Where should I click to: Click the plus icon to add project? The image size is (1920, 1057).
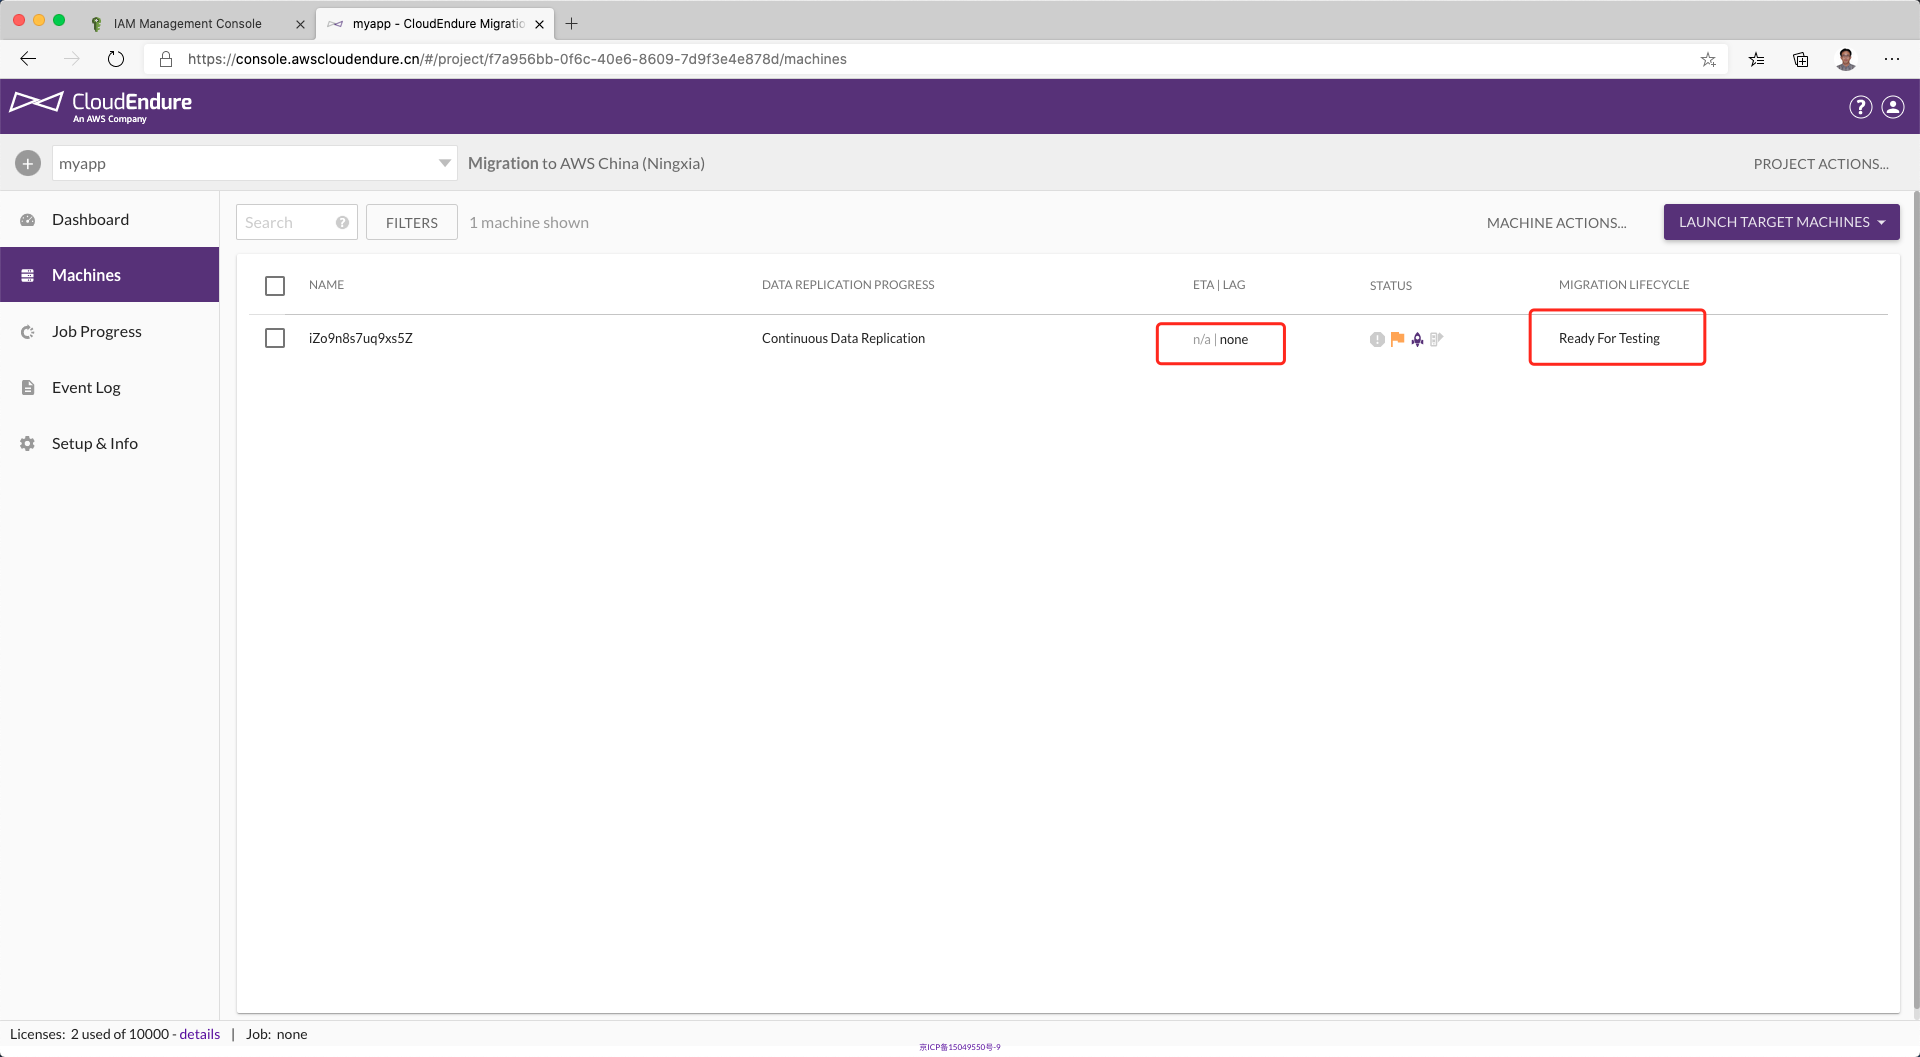click(x=28, y=163)
